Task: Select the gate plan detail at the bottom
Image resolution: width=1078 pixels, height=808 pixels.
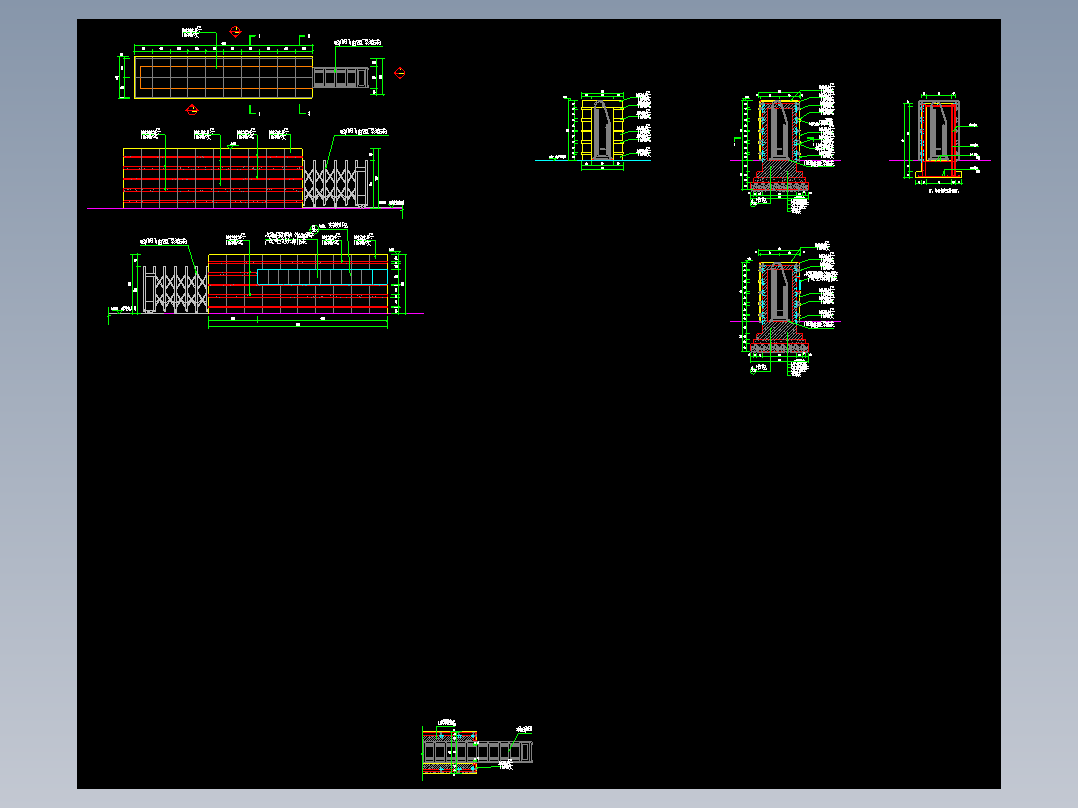Action: point(477,752)
